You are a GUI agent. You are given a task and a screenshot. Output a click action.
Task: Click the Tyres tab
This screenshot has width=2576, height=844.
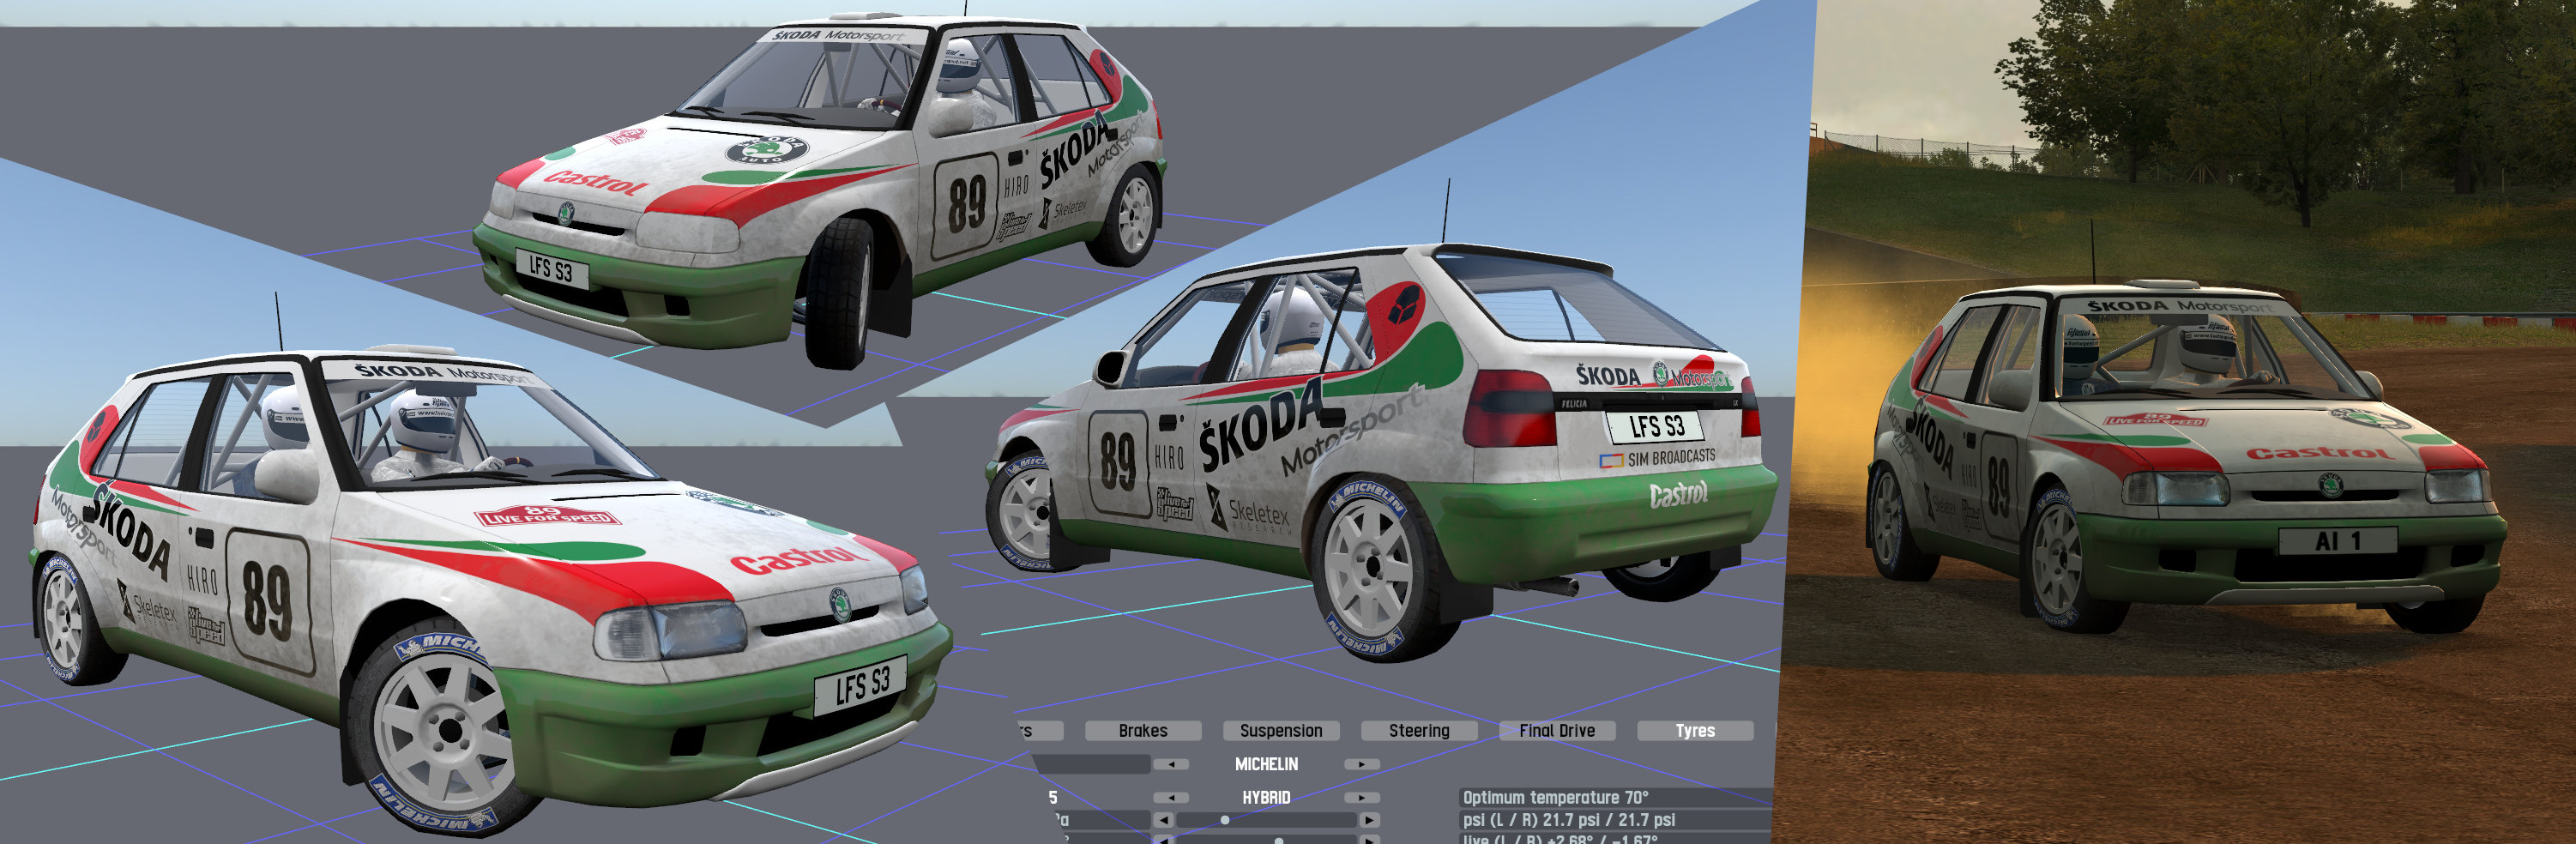pos(1694,731)
